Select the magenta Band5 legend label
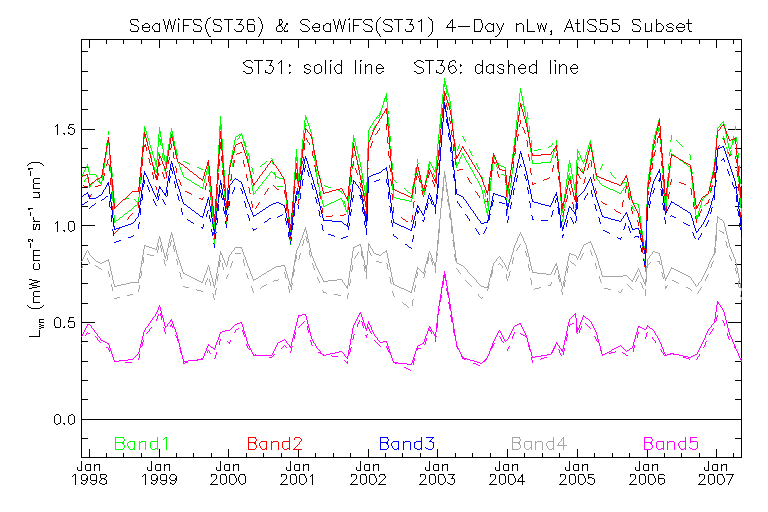Screen dimensions: 768x512 (671, 444)
